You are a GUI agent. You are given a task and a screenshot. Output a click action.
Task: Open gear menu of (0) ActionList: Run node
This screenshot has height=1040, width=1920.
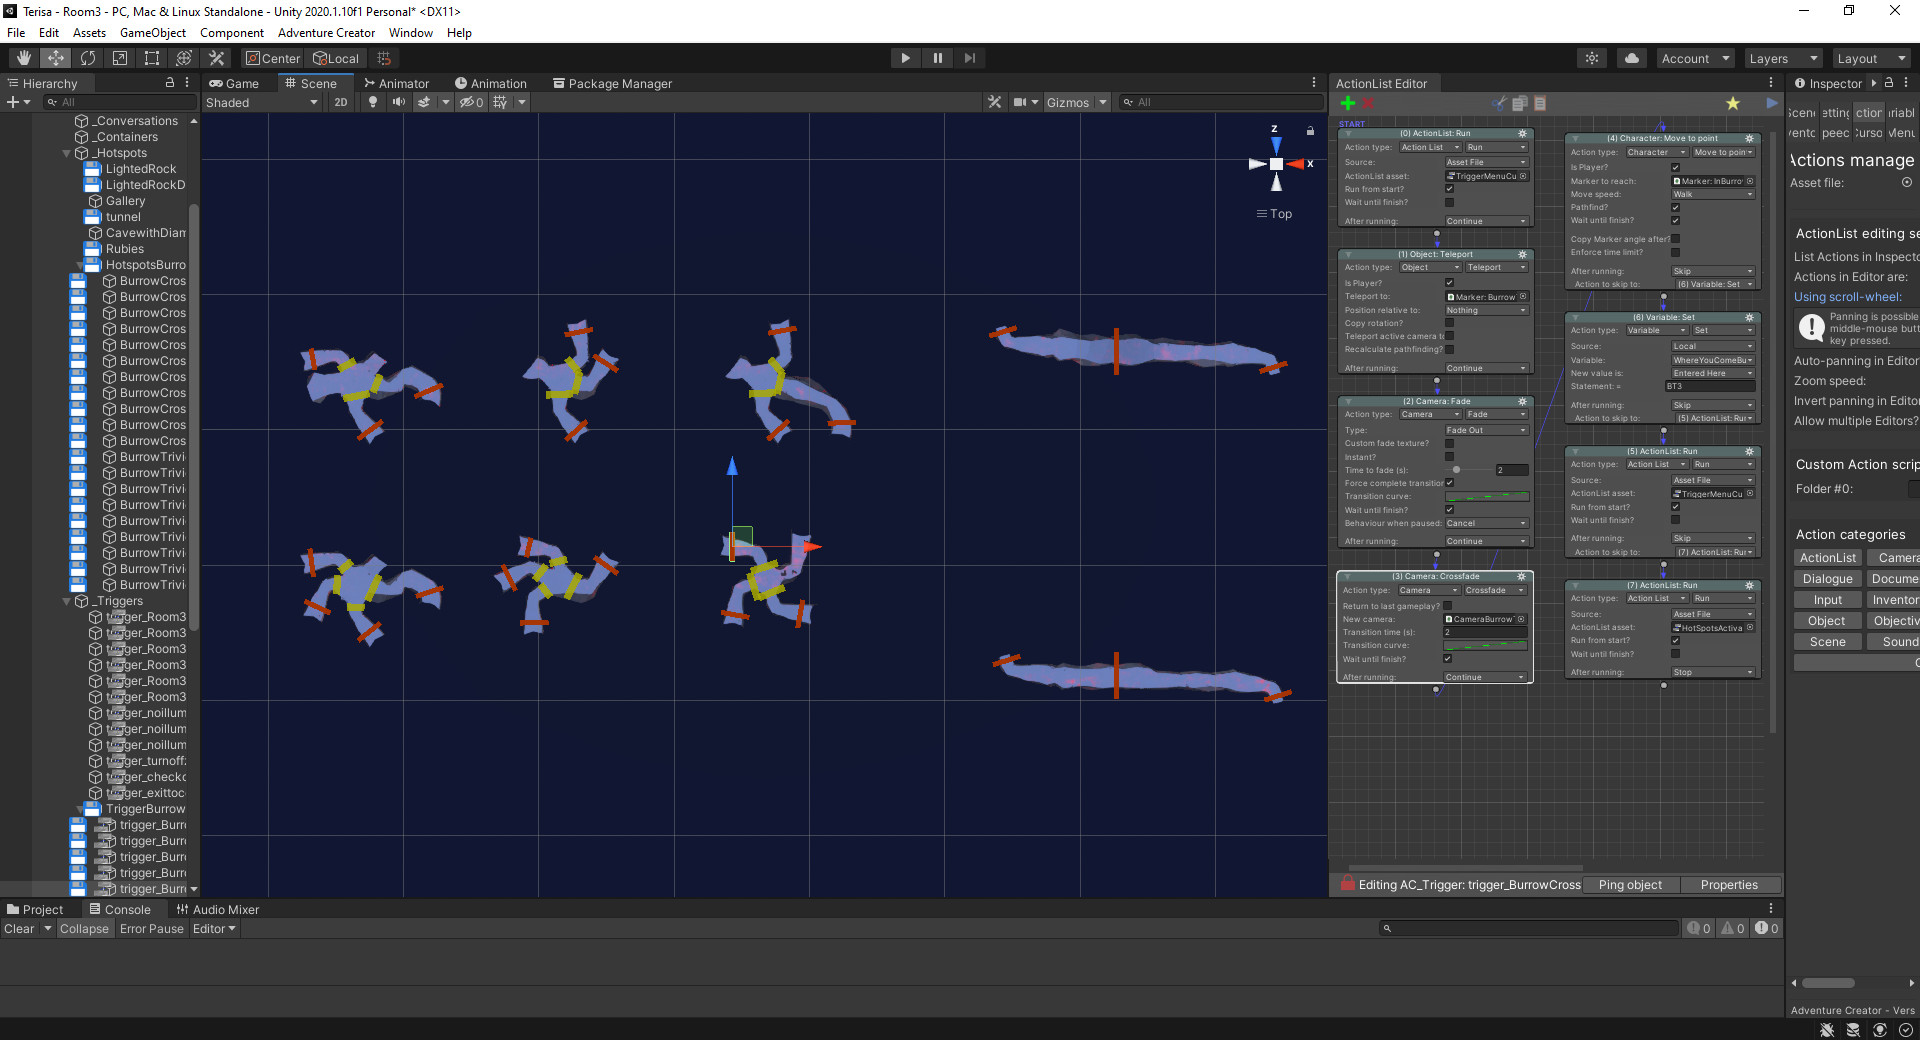coord(1523,133)
